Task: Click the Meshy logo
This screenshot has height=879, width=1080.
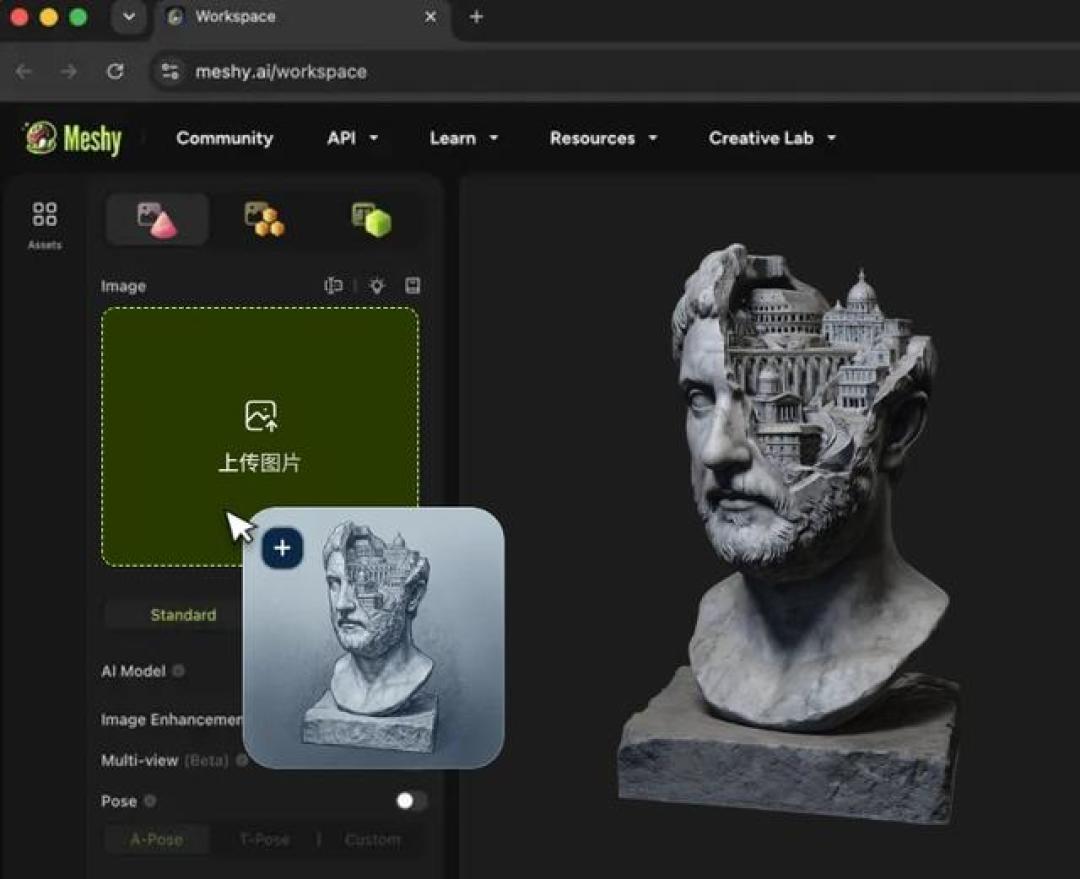Action: [74, 138]
